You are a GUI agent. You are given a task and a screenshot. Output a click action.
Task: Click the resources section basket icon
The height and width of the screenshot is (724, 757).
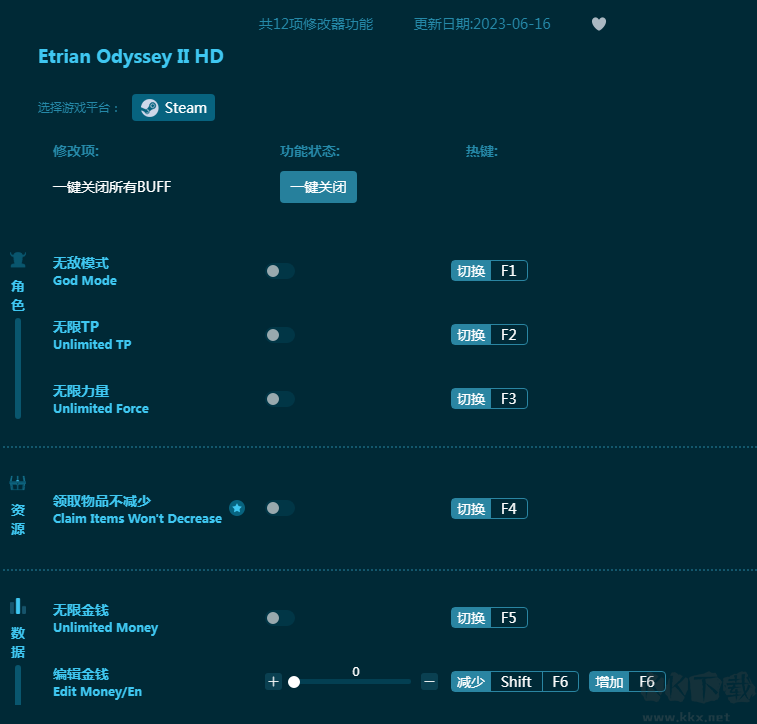[18, 483]
